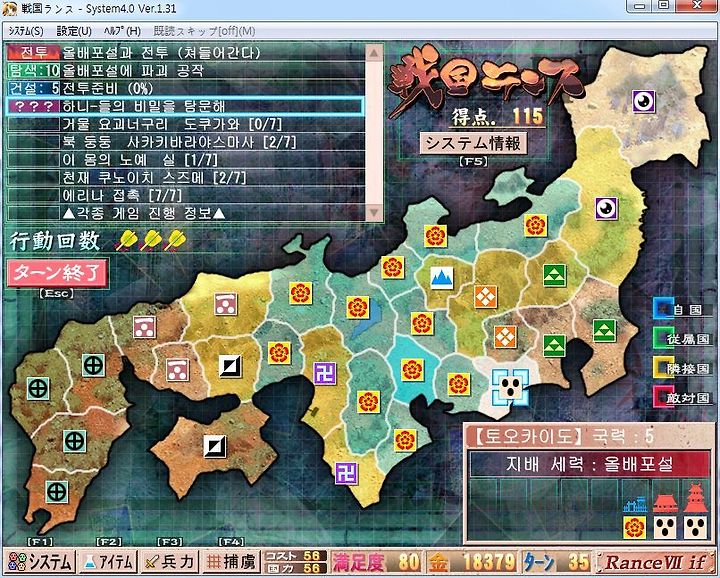Click the 国力 56 national power readout
720x578 pixels.
(x=295, y=568)
